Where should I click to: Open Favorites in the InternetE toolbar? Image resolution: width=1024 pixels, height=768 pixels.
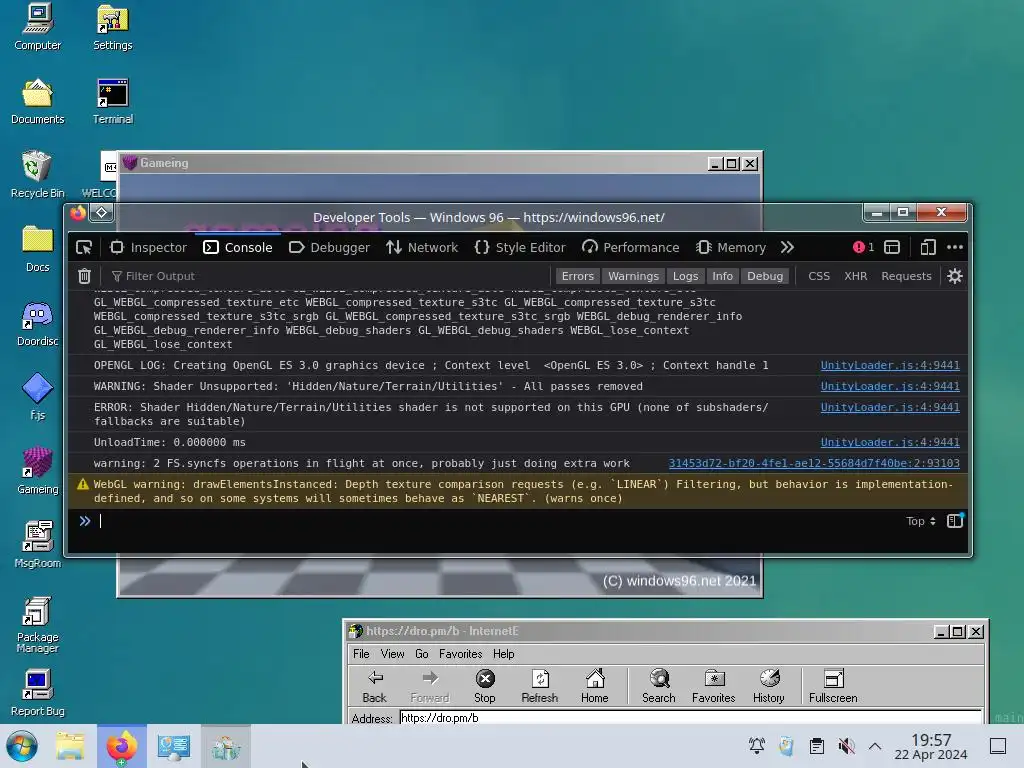point(714,686)
